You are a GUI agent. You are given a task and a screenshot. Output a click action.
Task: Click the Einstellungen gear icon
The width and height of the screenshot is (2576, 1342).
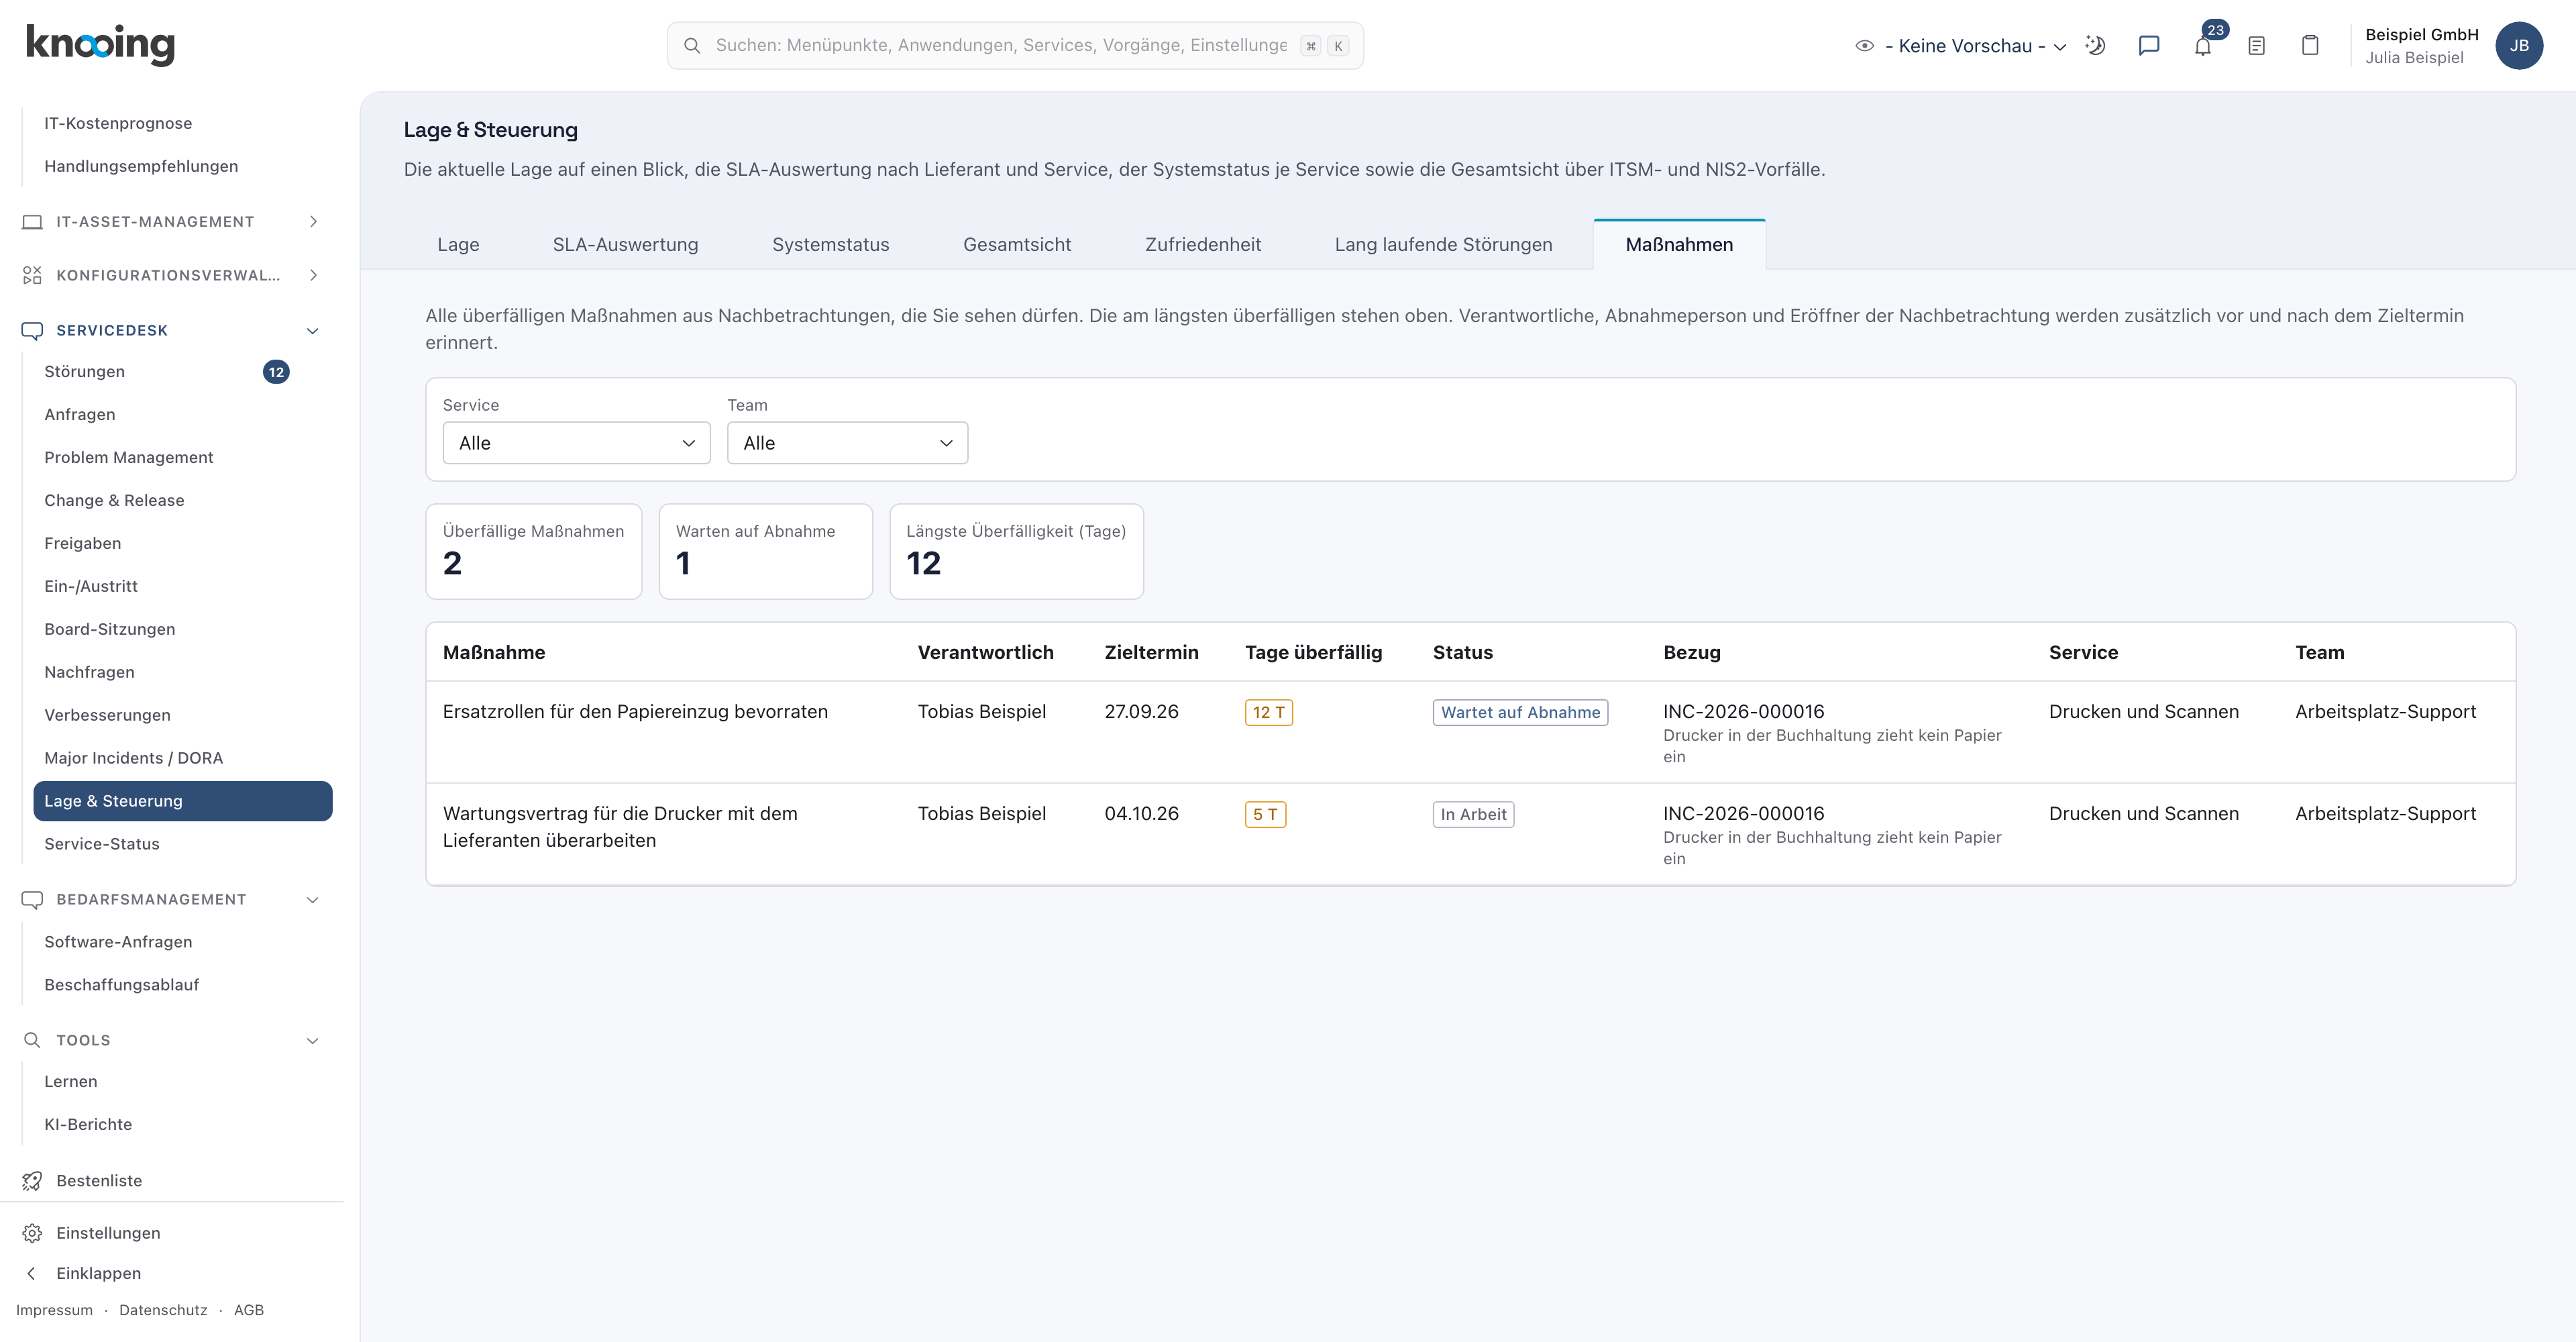coord(32,1233)
